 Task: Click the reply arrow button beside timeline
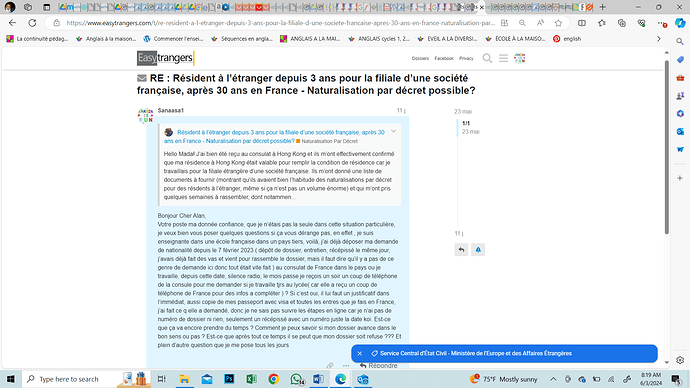461,250
